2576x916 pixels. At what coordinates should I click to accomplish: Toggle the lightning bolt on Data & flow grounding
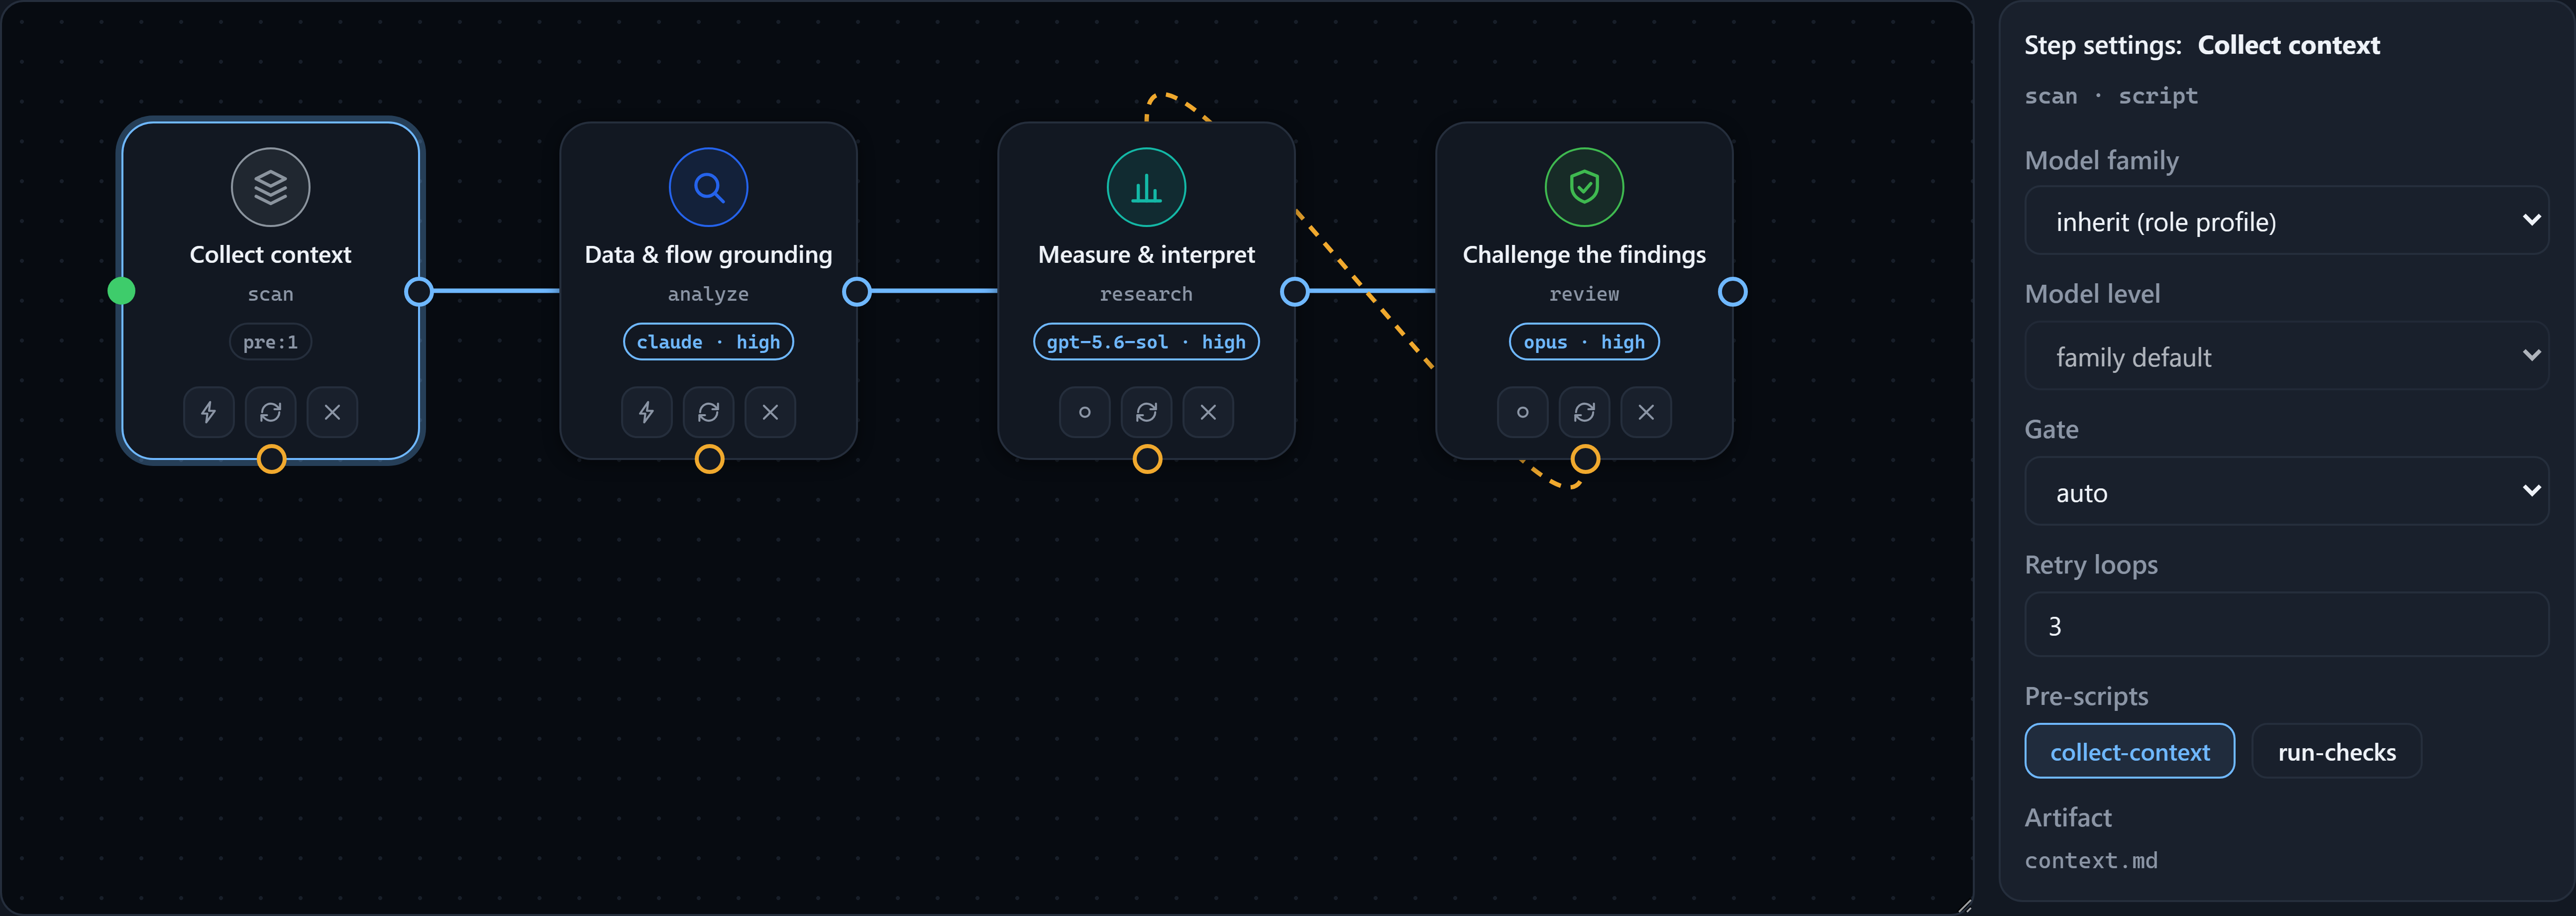coord(646,412)
